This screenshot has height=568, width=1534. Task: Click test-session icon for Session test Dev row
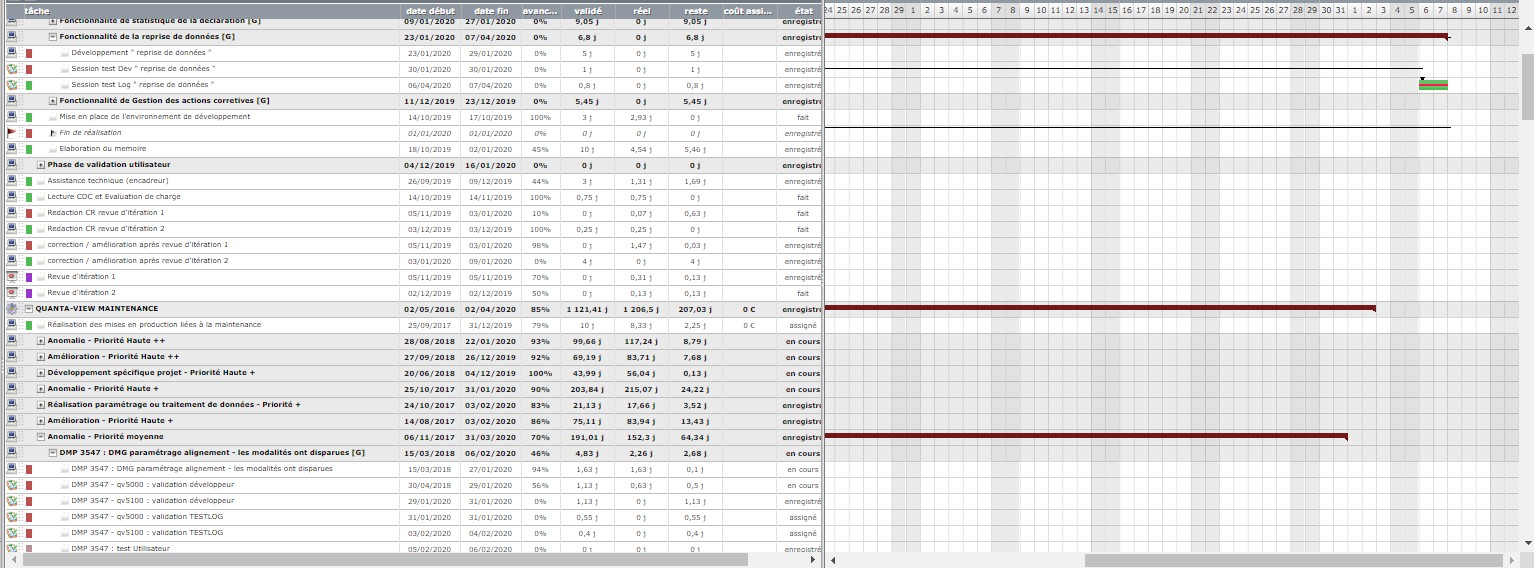(12, 69)
